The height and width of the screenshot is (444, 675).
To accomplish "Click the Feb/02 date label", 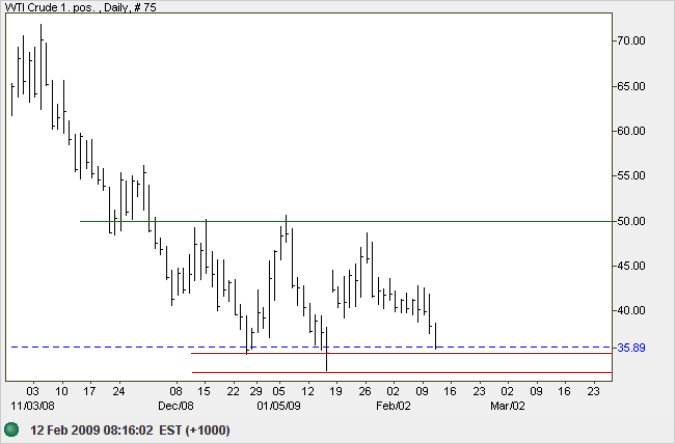I will point(393,406).
